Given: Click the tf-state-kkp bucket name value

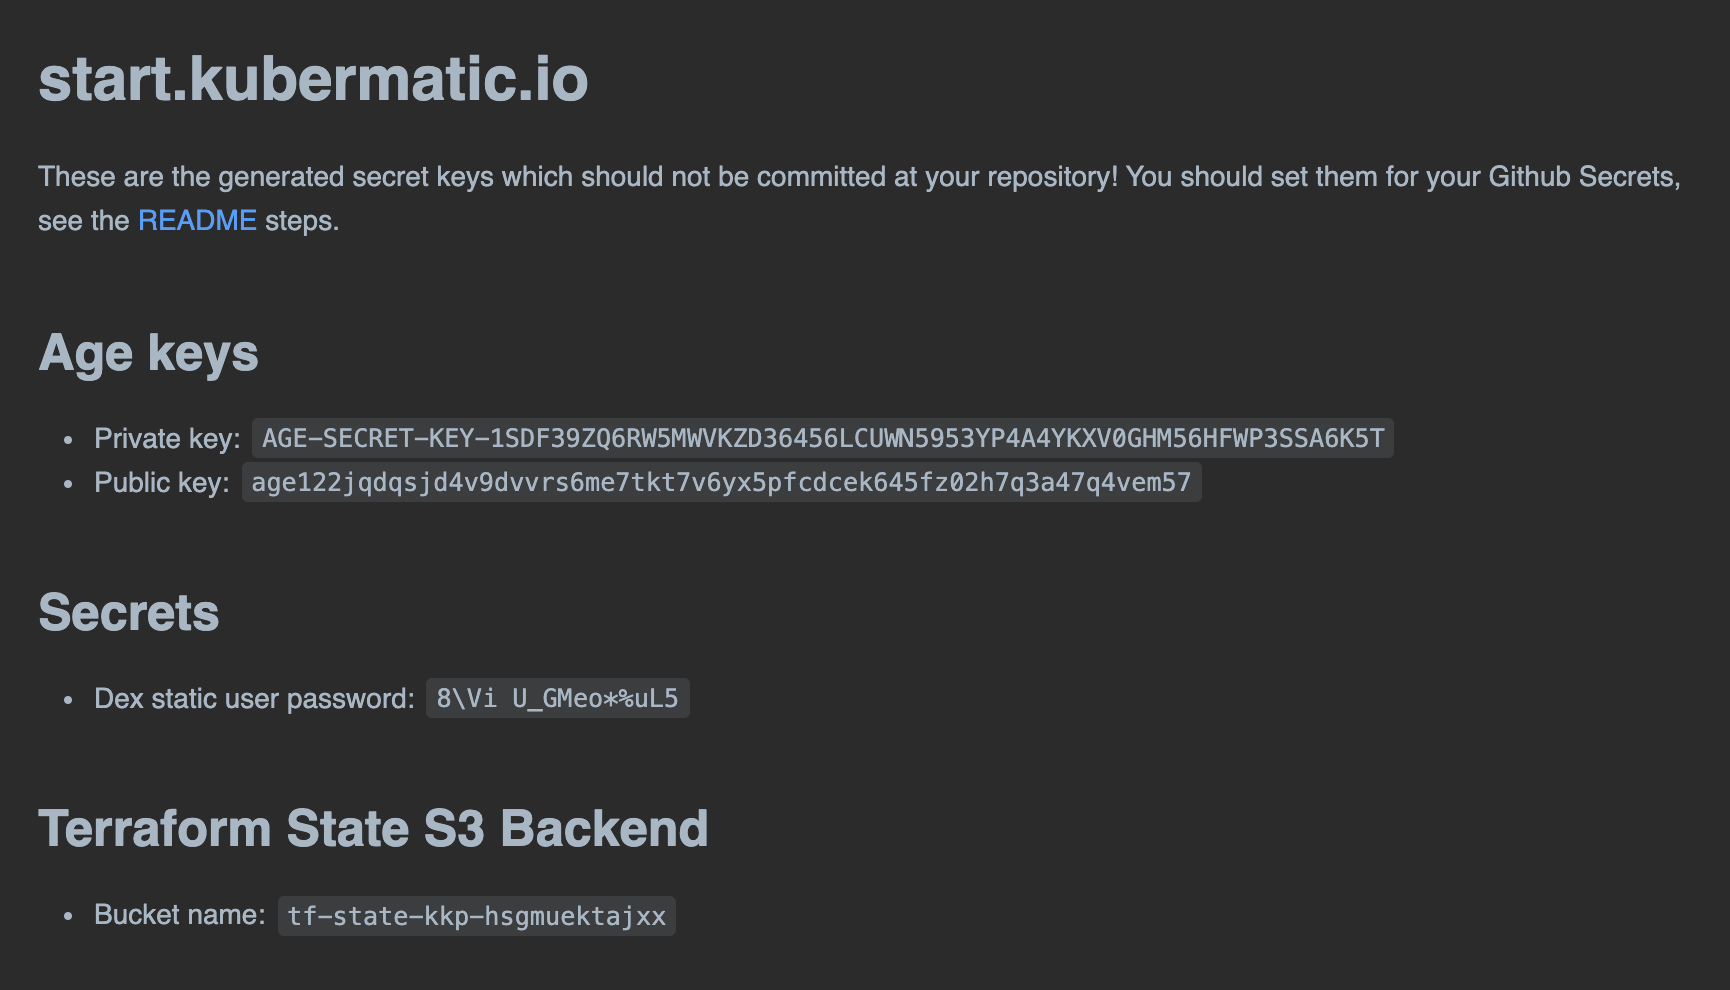Looking at the screenshot, I should [476, 916].
